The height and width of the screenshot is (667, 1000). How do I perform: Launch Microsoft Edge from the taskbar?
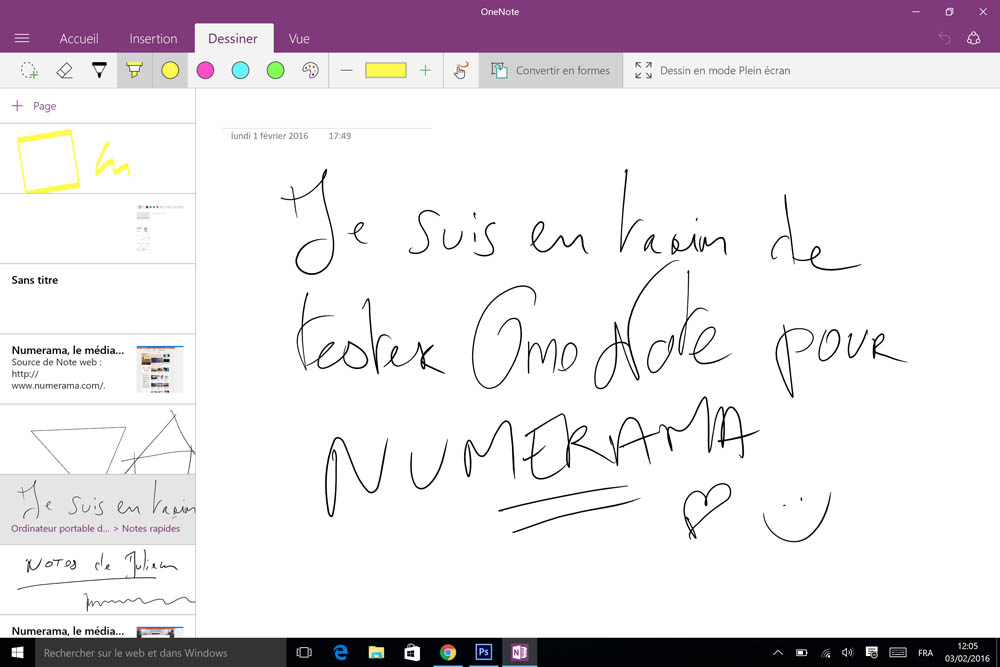(x=341, y=652)
